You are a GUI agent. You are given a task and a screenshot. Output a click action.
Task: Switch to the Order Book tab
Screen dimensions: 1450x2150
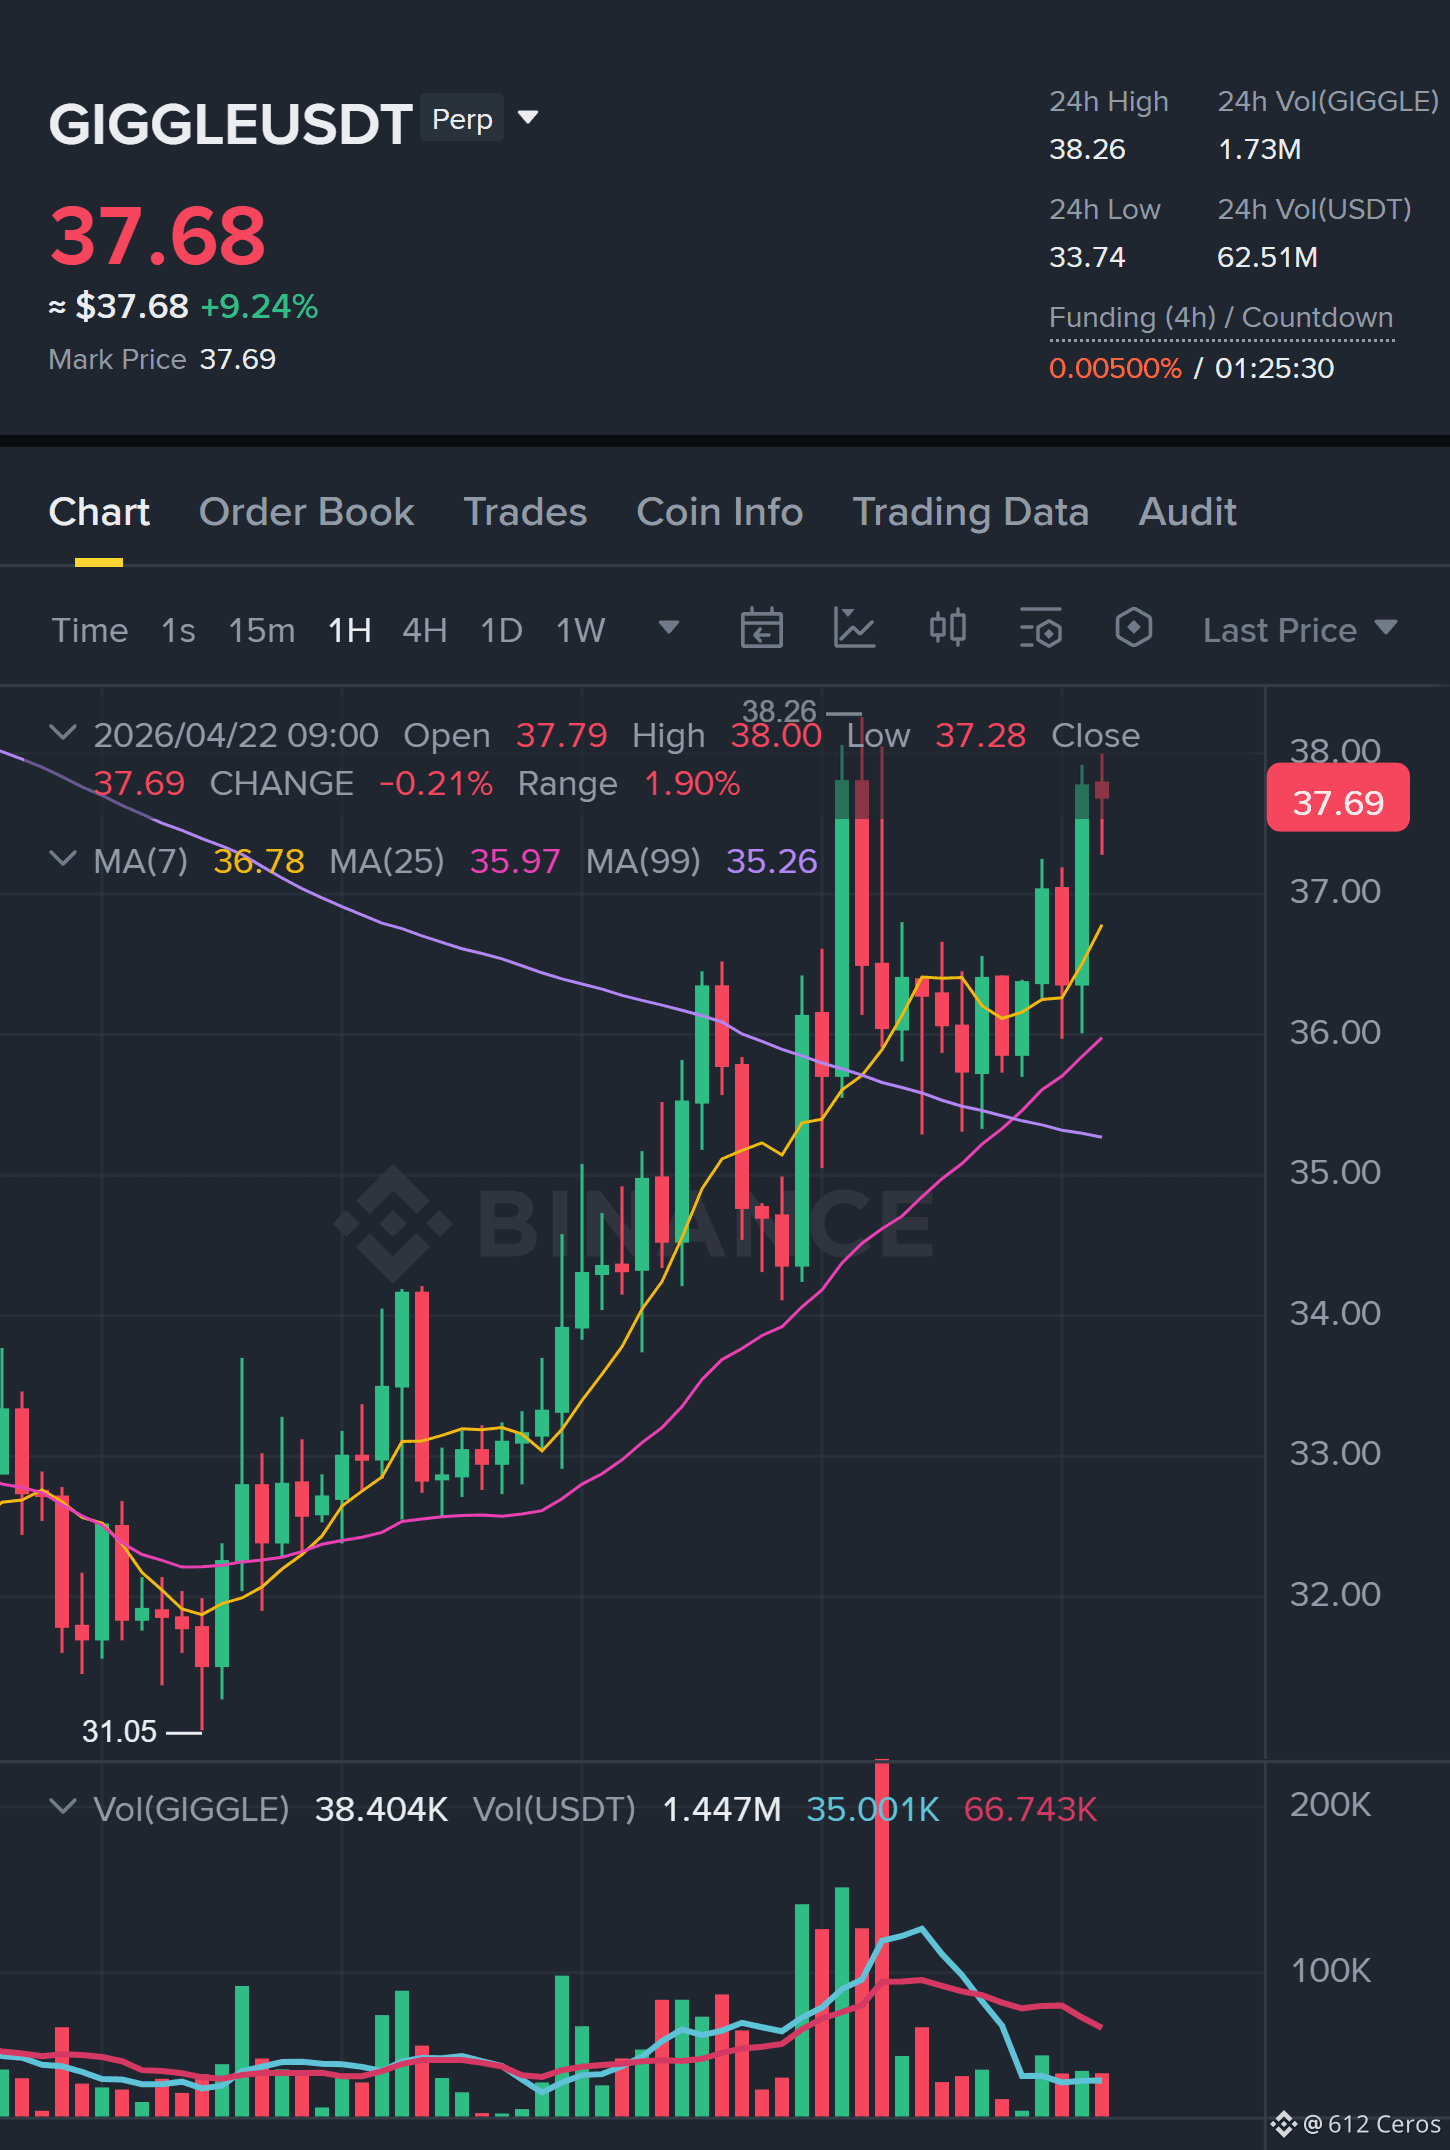(x=306, y=512)
